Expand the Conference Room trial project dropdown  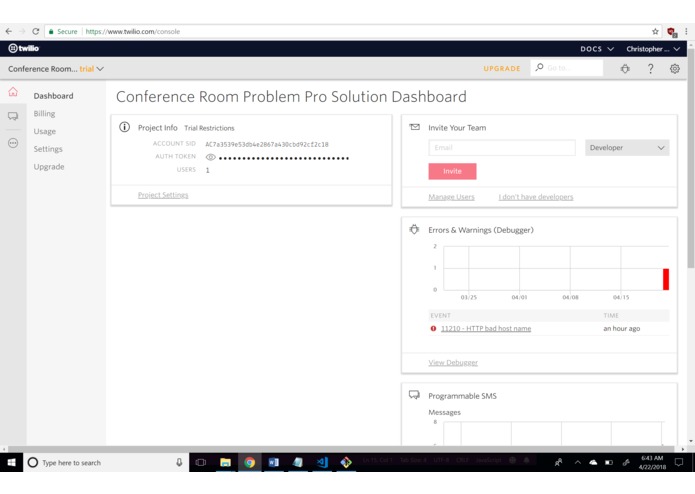pyautogui.click(x=56, y=69)
